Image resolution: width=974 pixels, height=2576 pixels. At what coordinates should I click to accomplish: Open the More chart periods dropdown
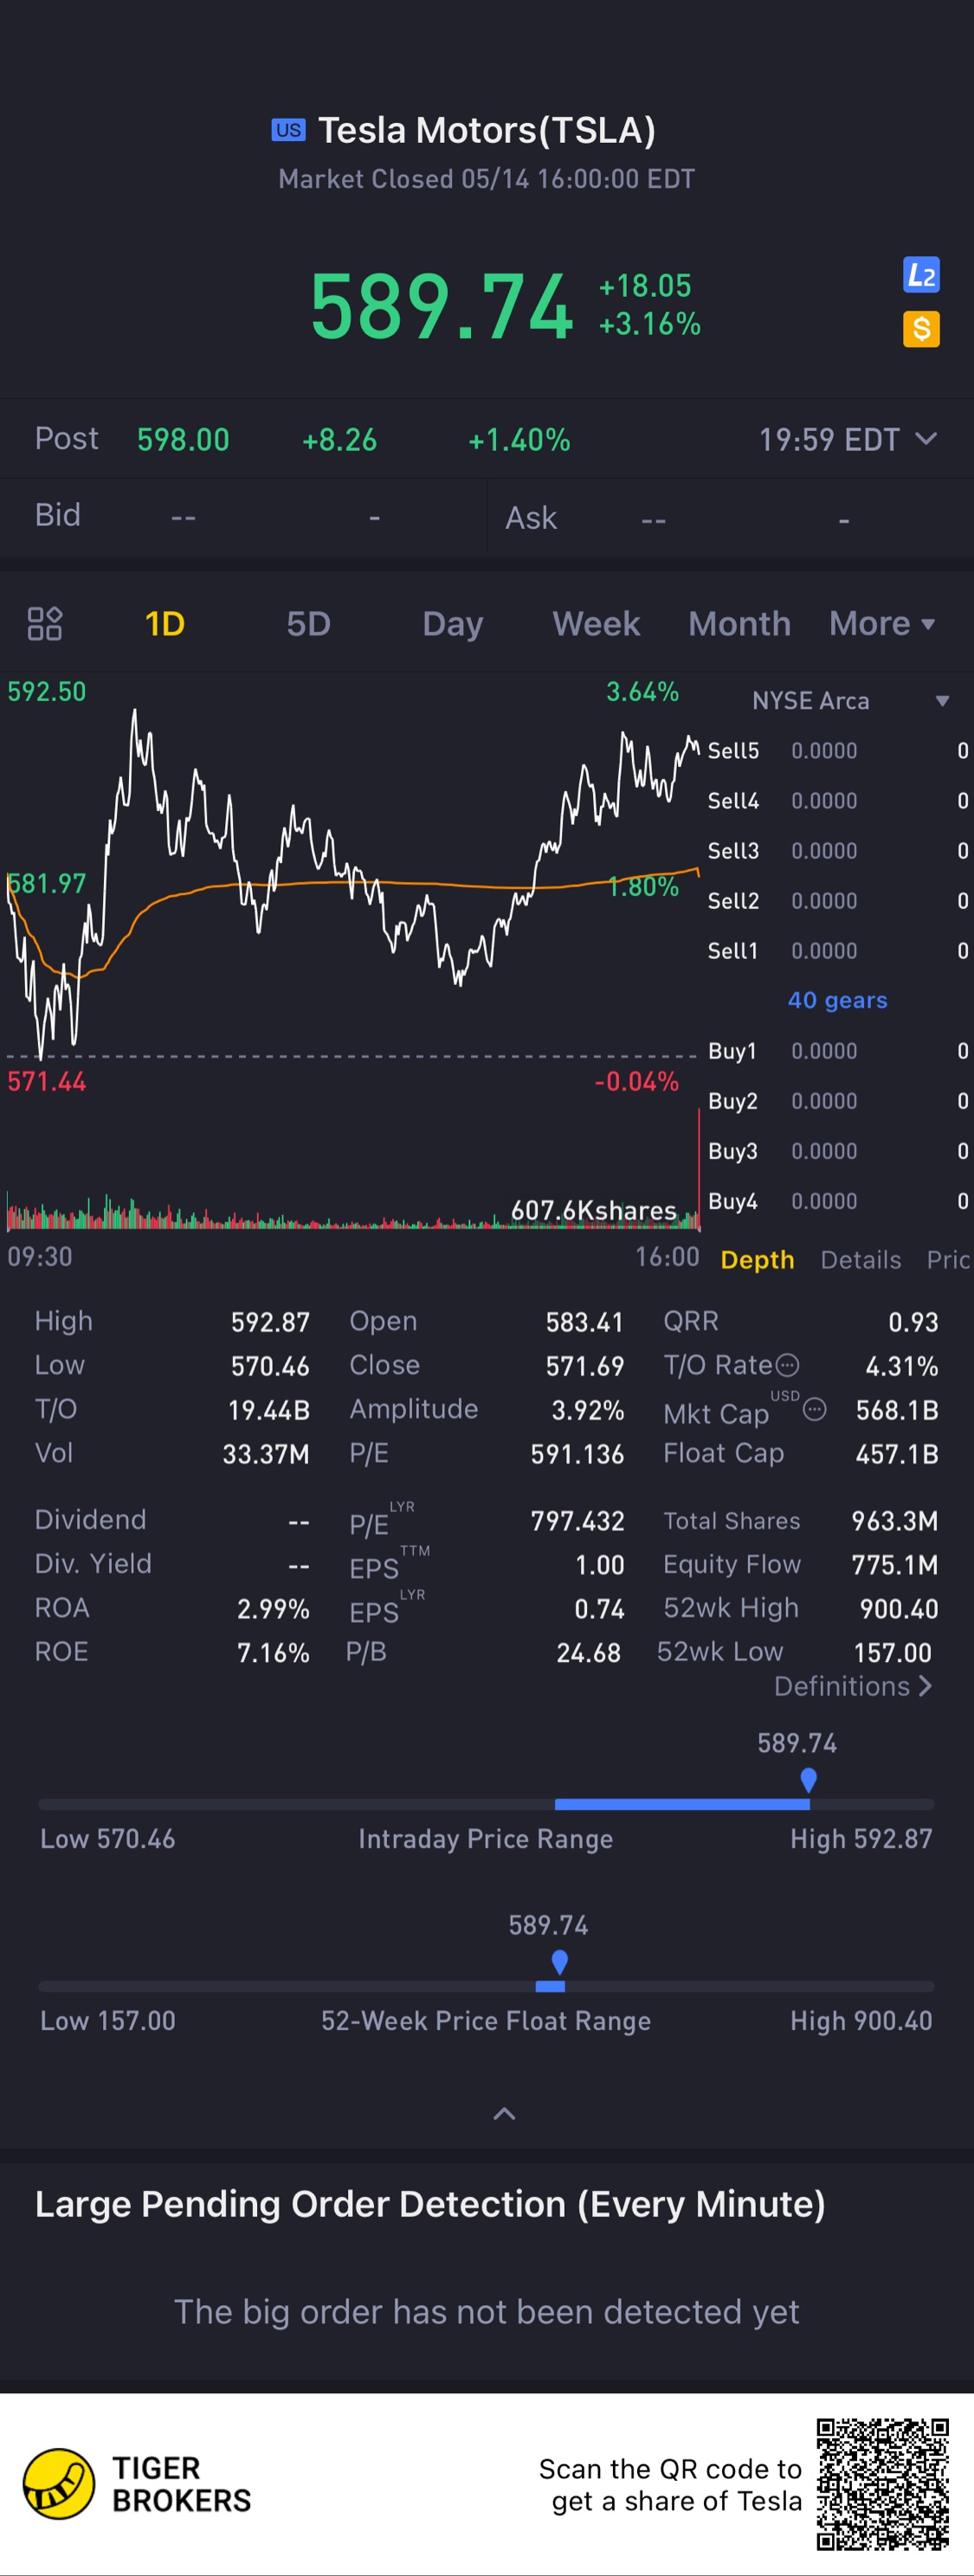[881, 623]
